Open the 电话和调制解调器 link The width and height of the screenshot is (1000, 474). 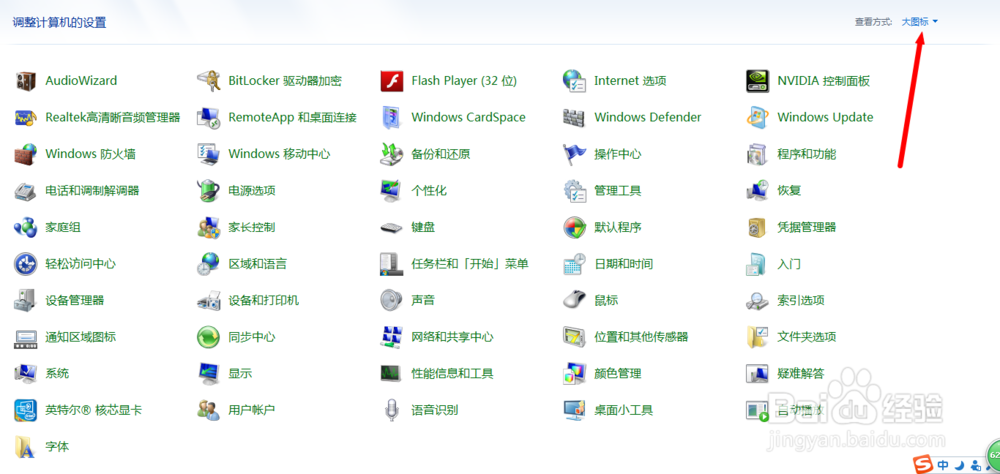[92, 190]
